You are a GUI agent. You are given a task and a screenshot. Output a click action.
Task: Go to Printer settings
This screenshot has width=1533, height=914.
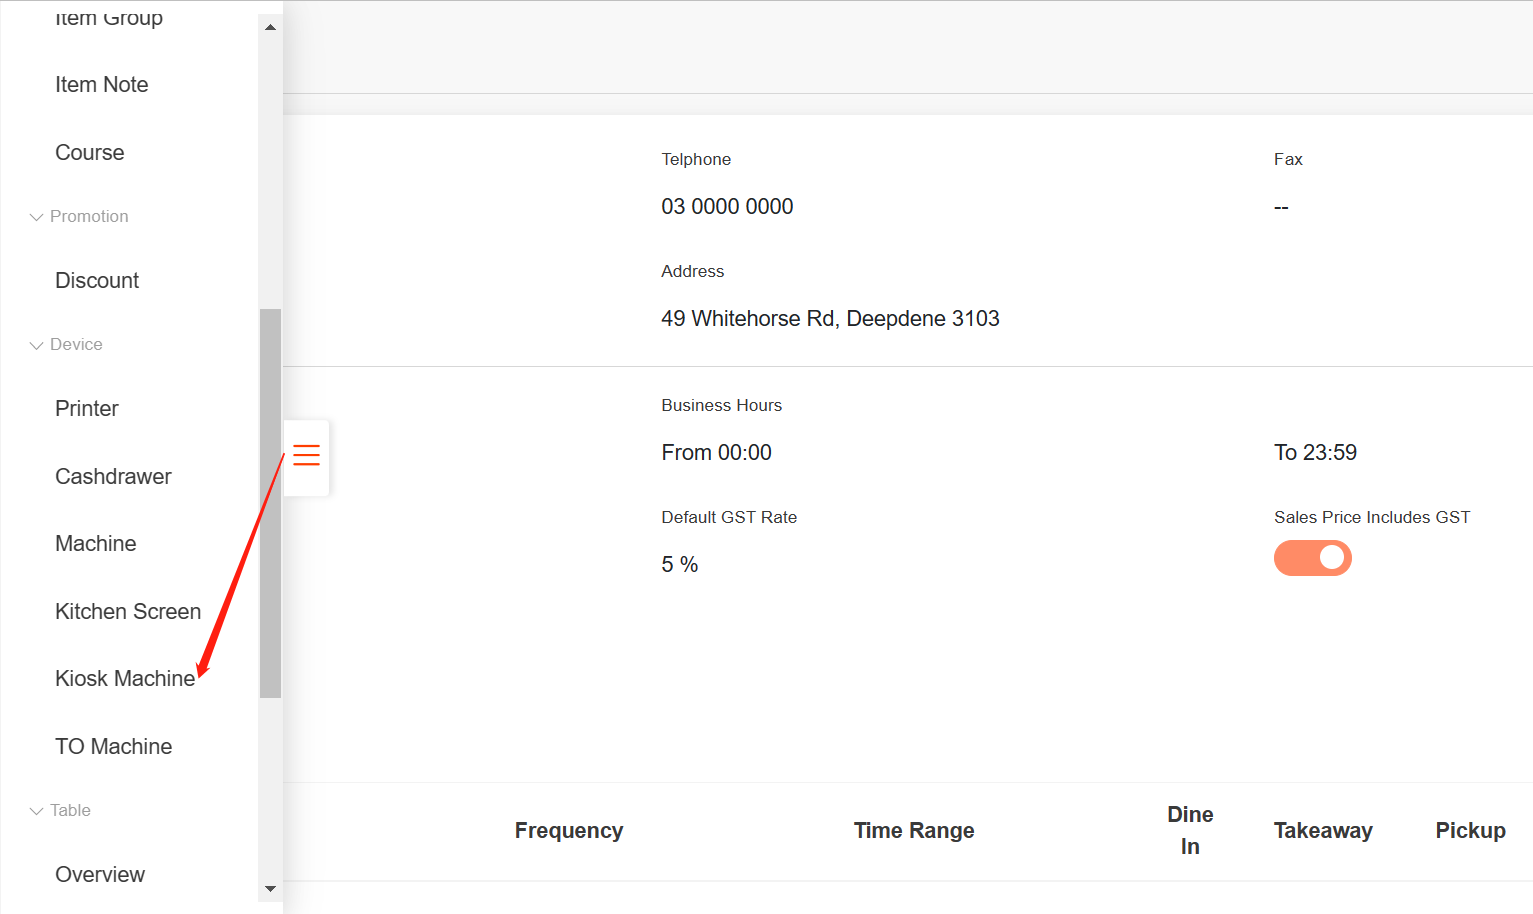[x=87, y=409]
